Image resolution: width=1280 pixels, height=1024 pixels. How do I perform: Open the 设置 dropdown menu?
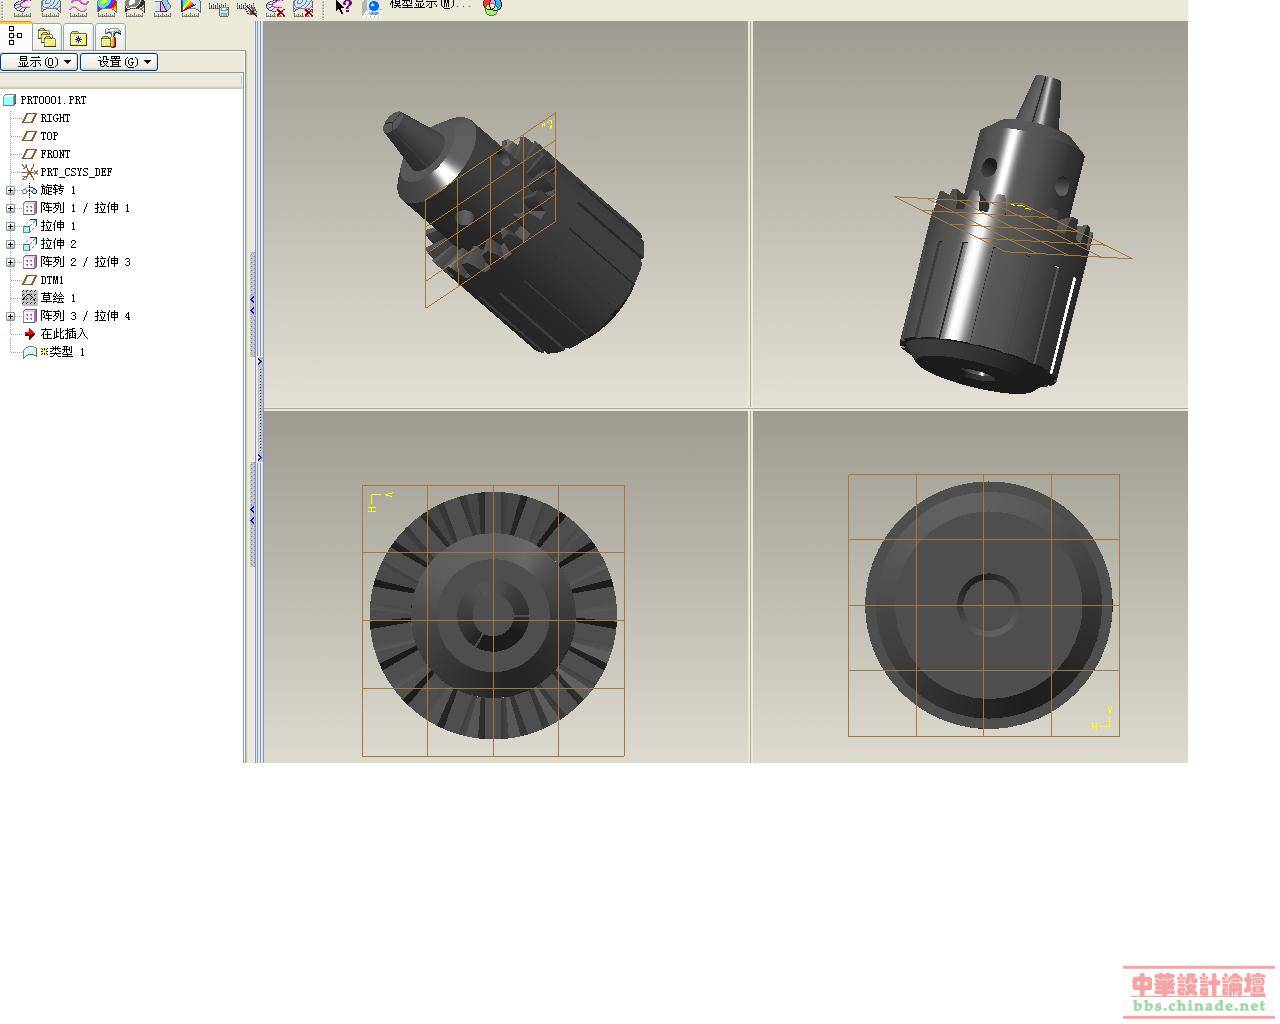pyautogui.click(x=118, y=62)
